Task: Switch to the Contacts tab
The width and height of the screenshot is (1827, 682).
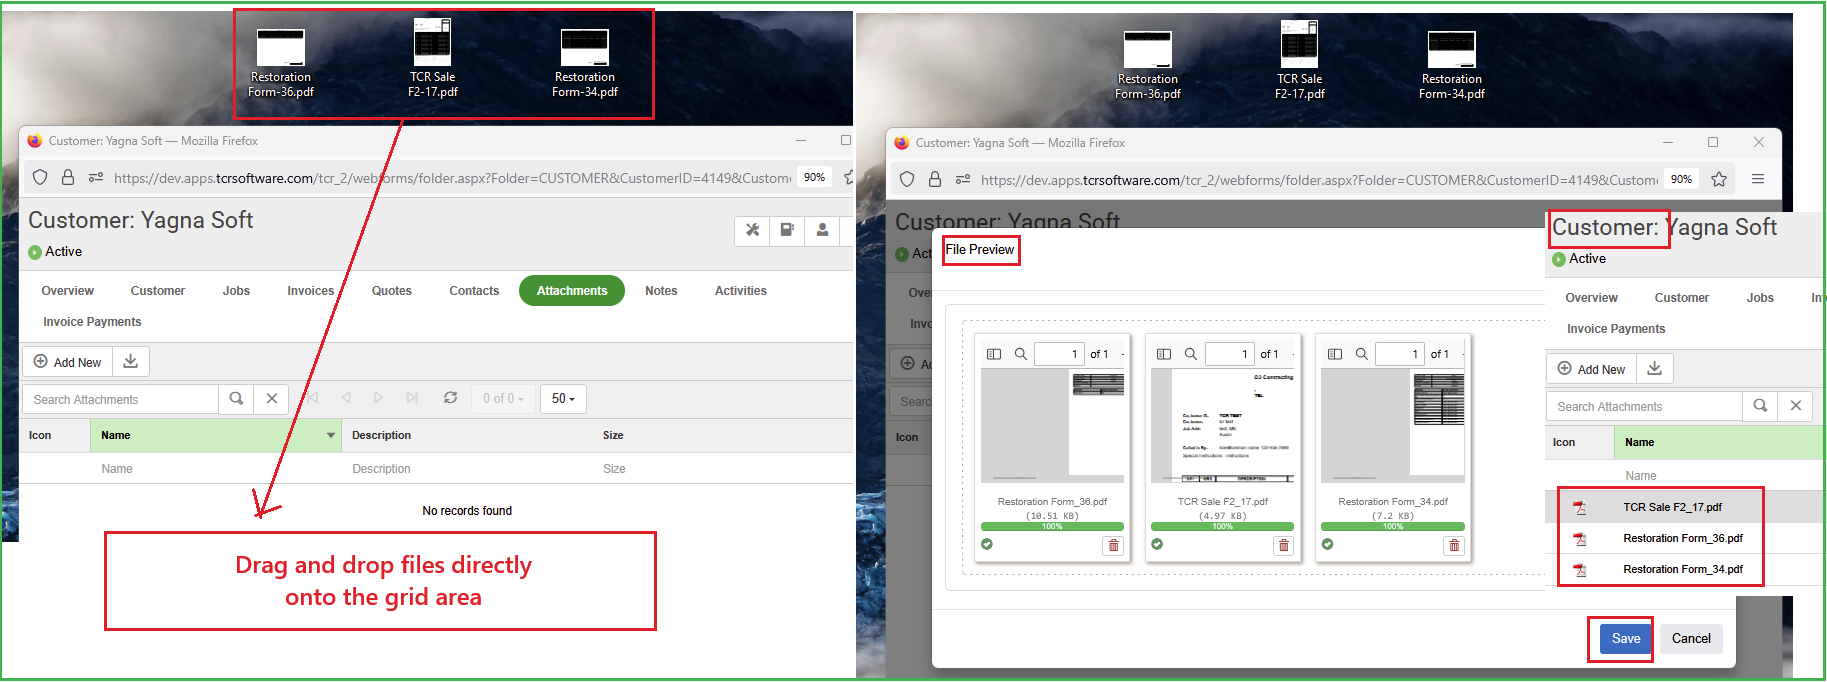Action: (x=474, y=291)
